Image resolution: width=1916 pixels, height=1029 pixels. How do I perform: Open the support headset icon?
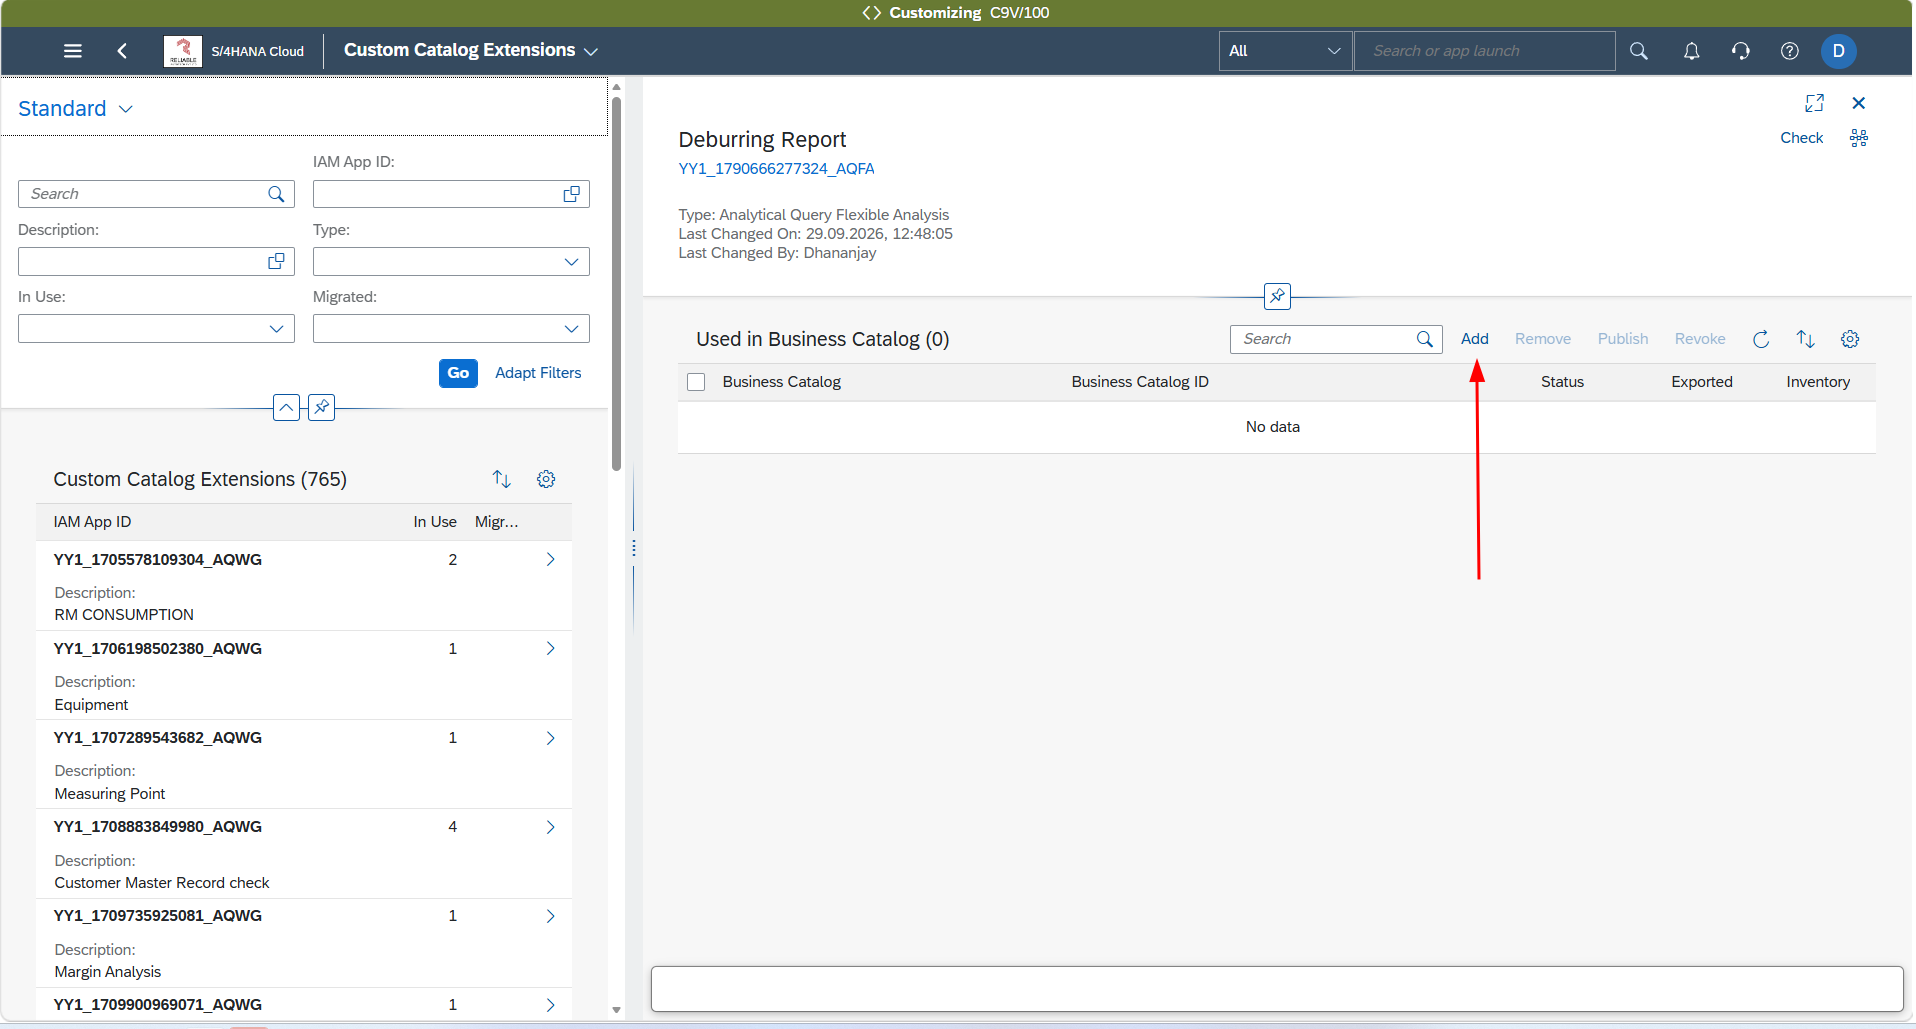tap(1741, 51)
